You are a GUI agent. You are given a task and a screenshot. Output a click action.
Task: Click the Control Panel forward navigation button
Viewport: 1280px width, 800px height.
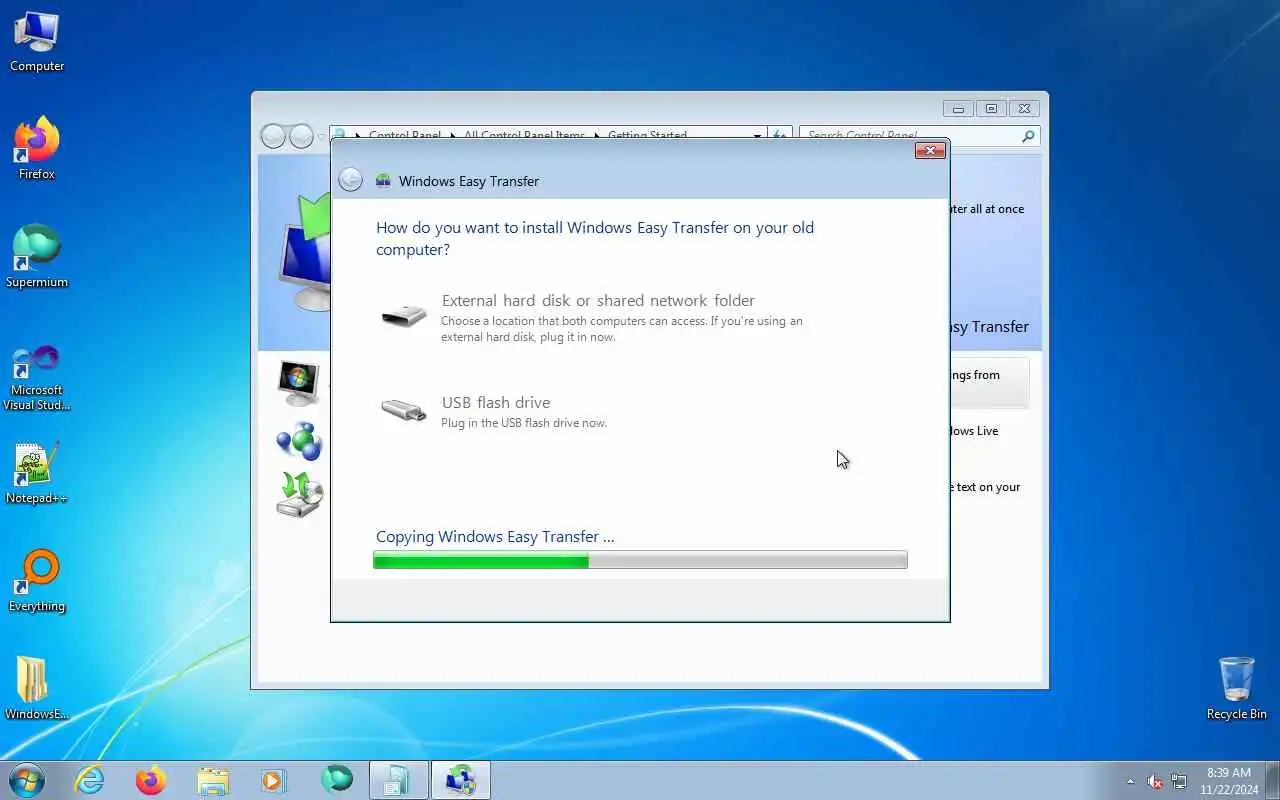pos(301,136)
